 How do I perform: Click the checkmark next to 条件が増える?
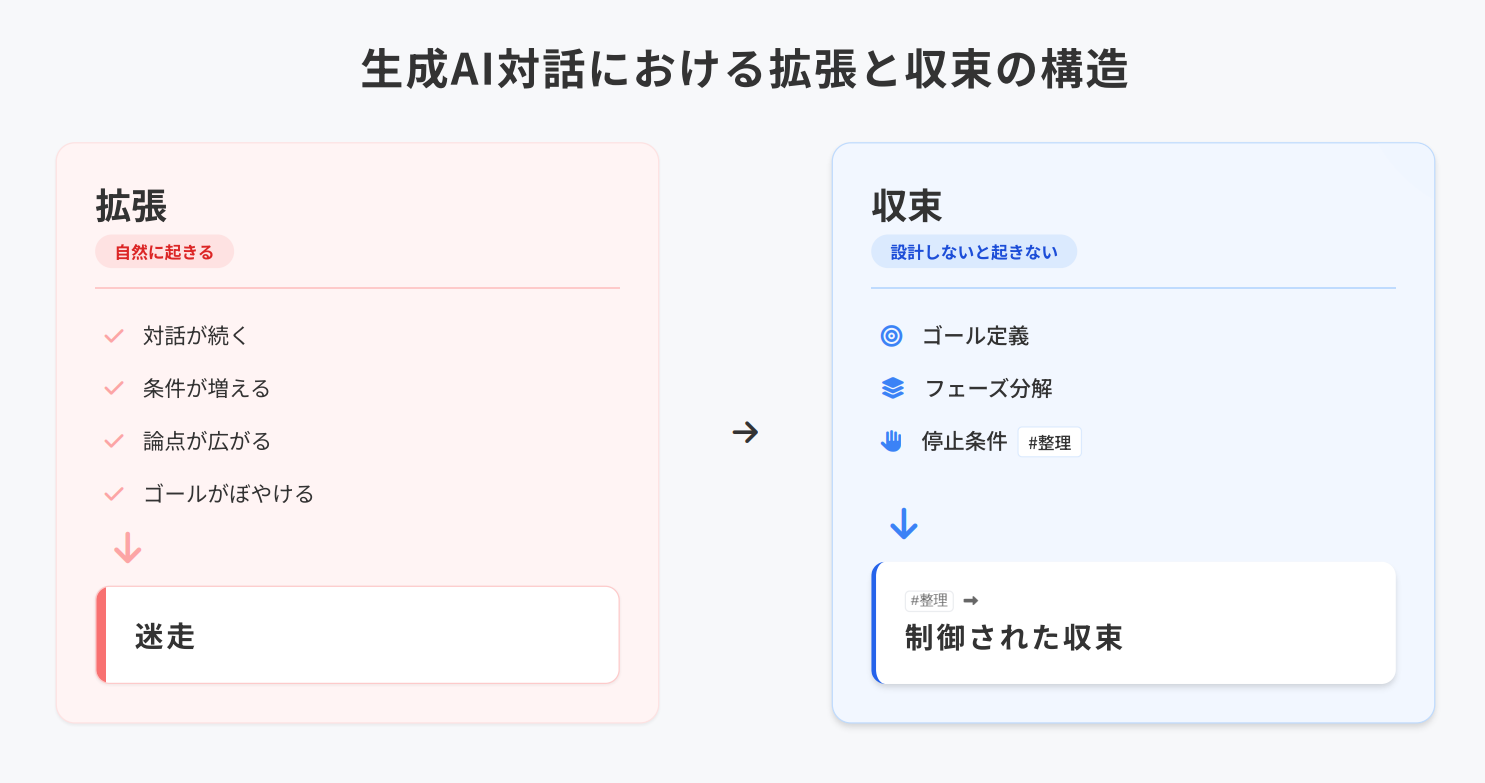[x=114, y=388]
